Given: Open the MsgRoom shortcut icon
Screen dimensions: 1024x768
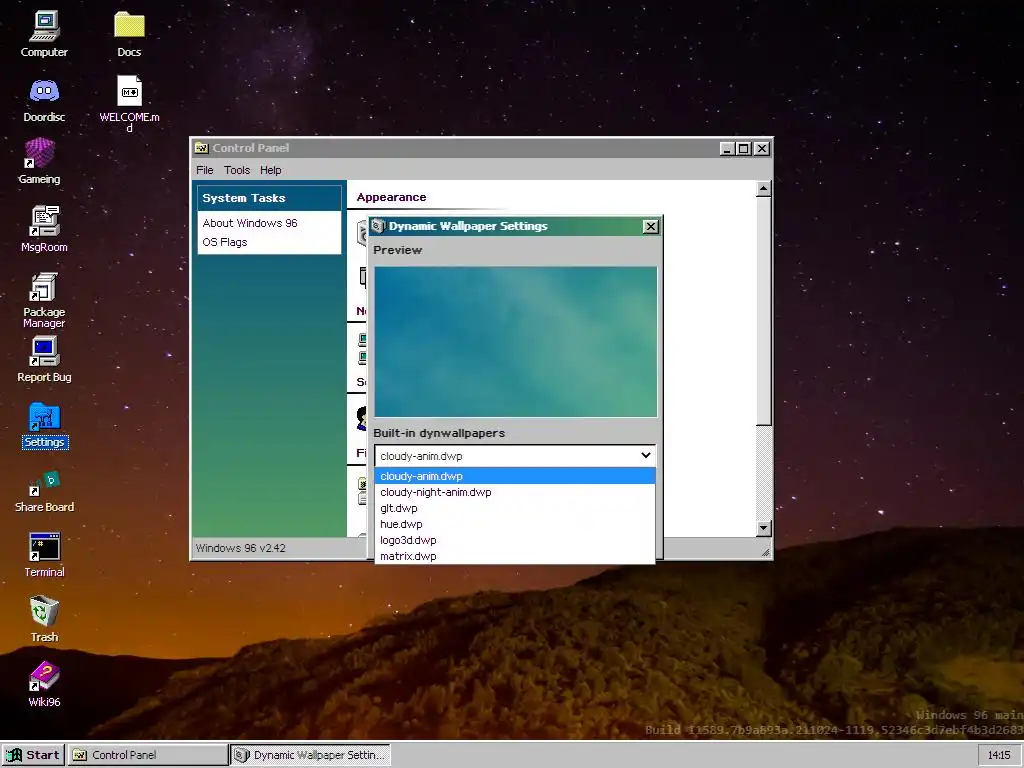Looking at the screenshot, I should pyautogui.click(x=44, y=229).
